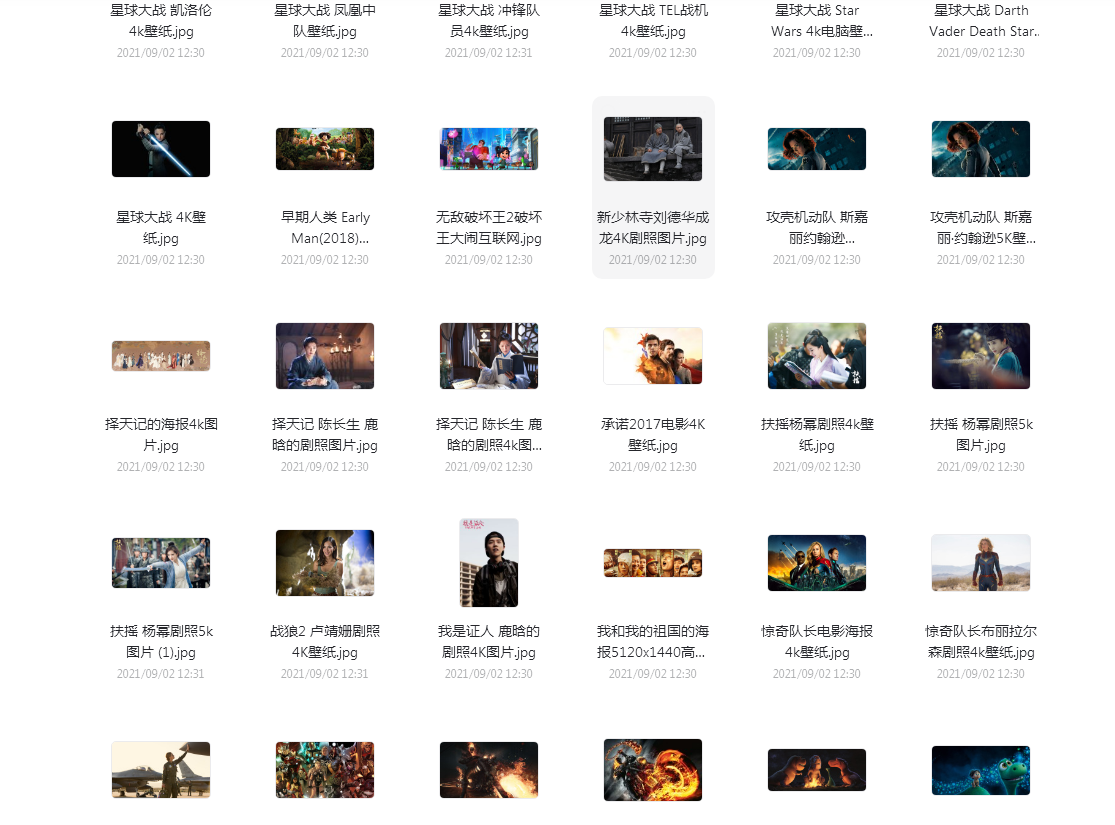Select the fighter jet and pilot thumbnail

[161, 770]
